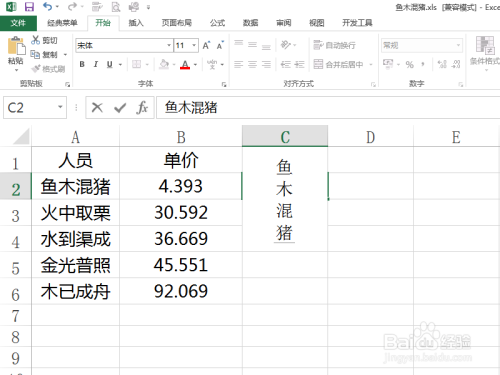Select column C header
This screenshot has width=500, height=375.
(285, 136)
